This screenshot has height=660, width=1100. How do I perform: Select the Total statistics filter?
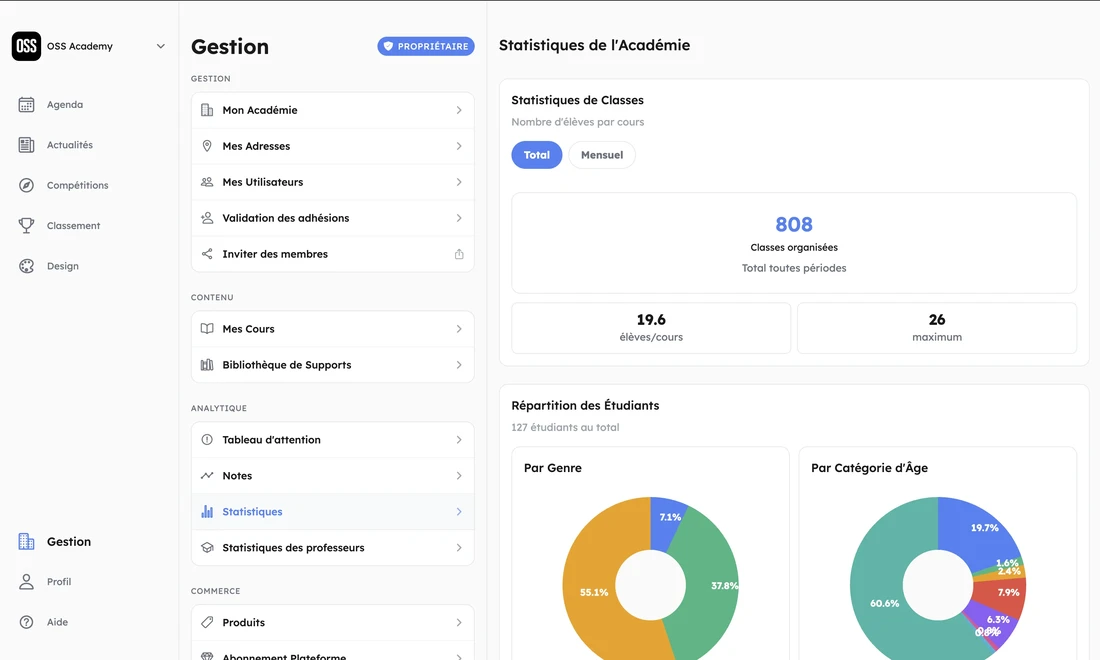pyautogui.click(x=536, y=155)
